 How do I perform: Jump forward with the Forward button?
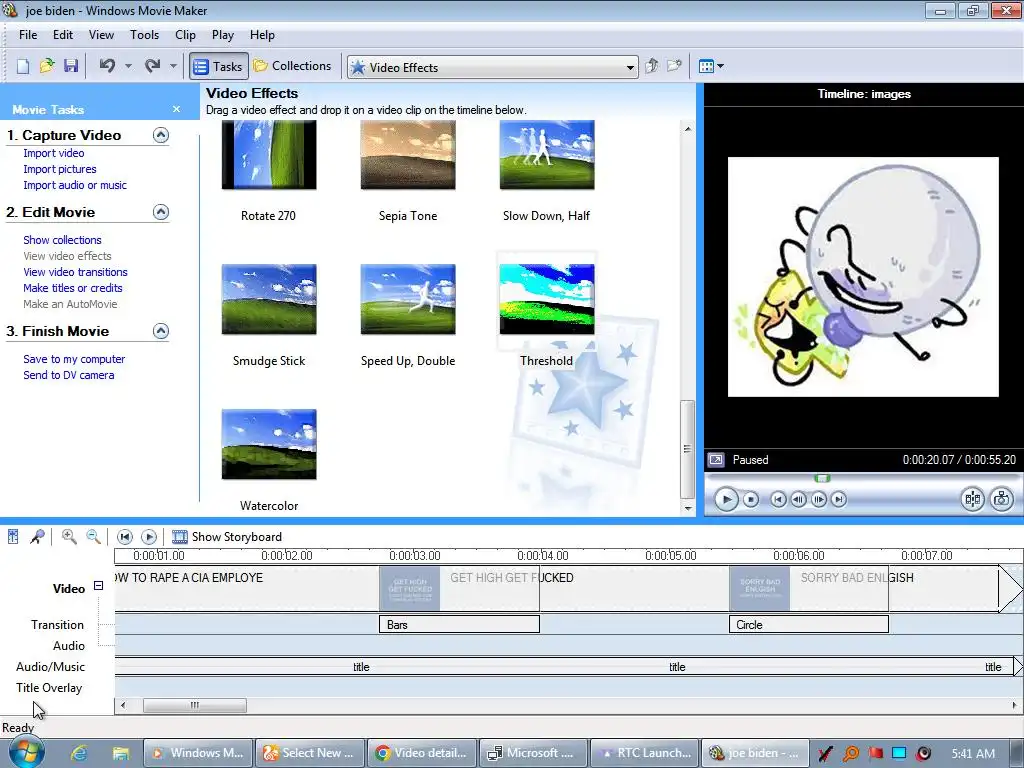coord(839,500)
